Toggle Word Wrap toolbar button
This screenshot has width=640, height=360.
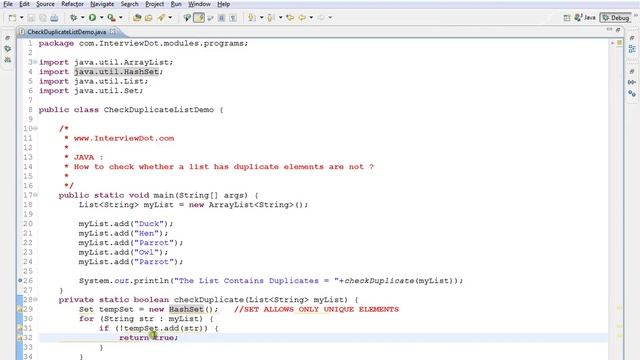(211, 18)
